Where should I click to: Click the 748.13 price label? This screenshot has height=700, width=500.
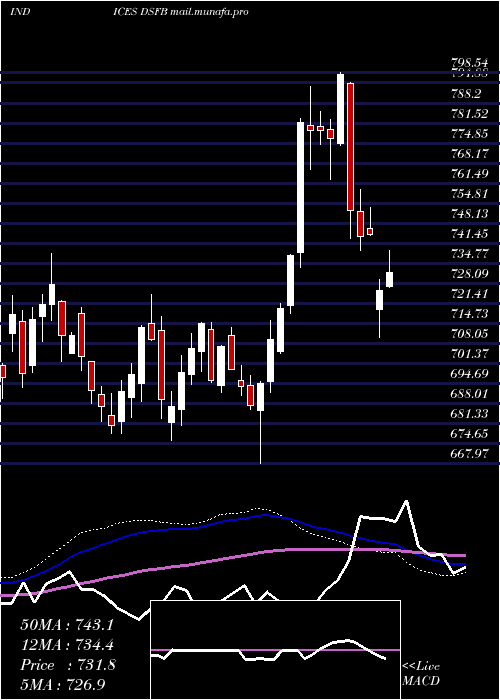[469, 214]
